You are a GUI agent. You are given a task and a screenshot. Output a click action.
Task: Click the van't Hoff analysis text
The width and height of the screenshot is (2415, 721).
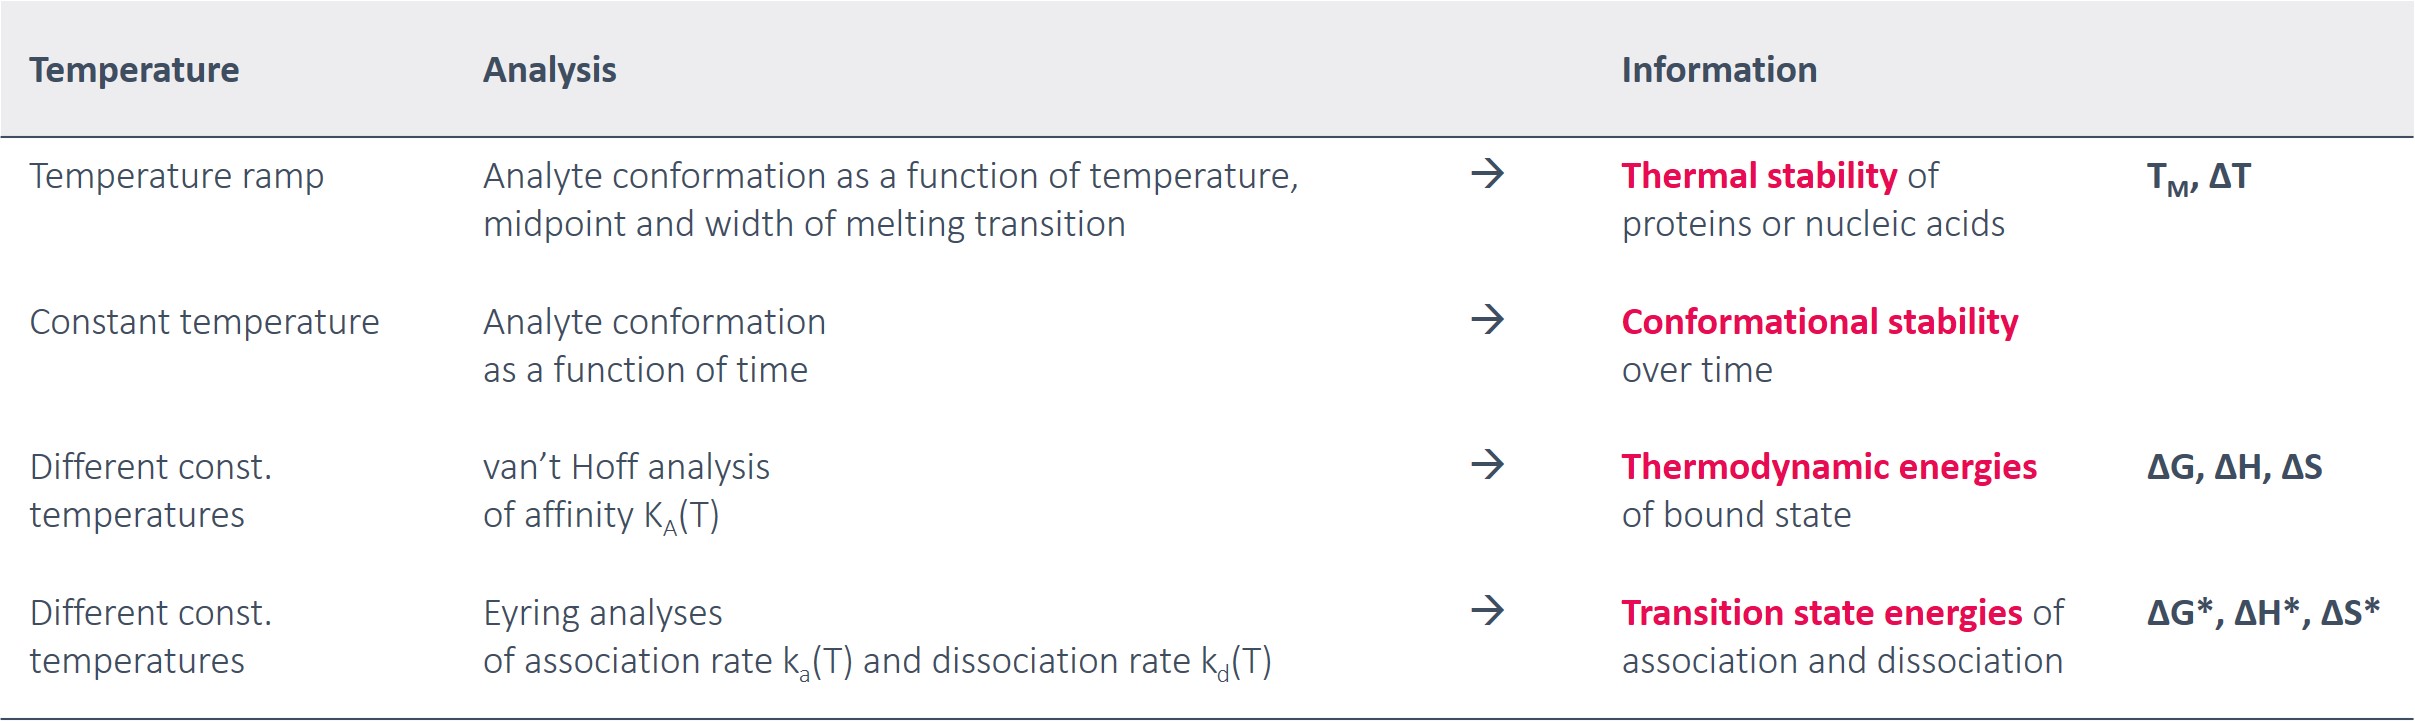(626, 467)
